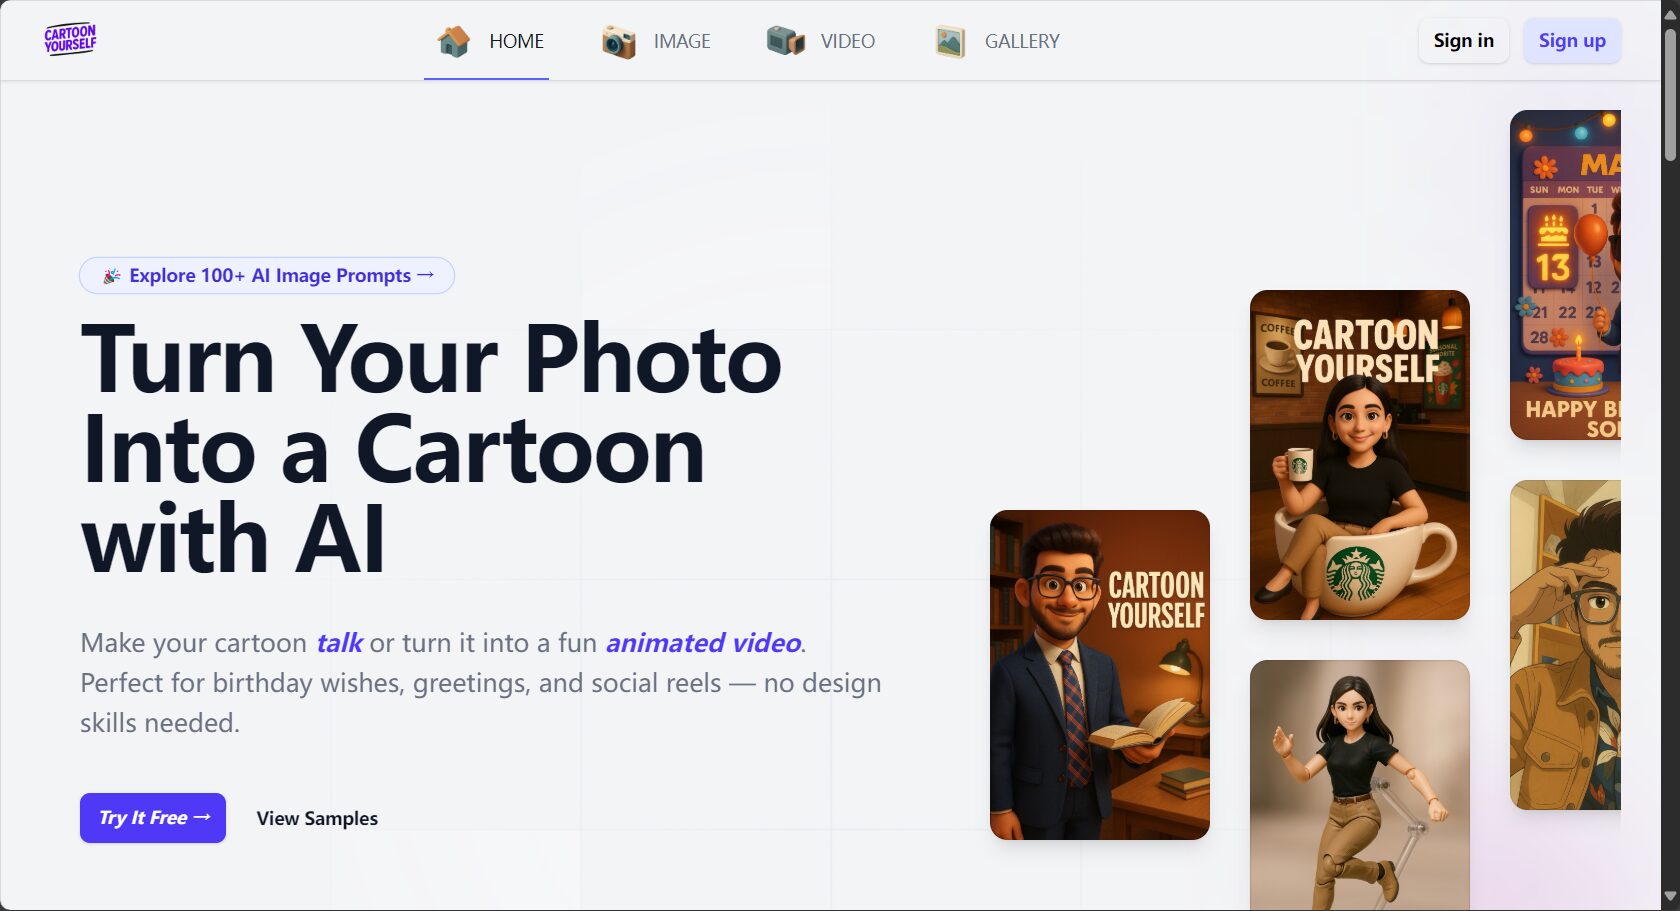
Task: Click the scrollbar down arrow
Action: 1670,897
